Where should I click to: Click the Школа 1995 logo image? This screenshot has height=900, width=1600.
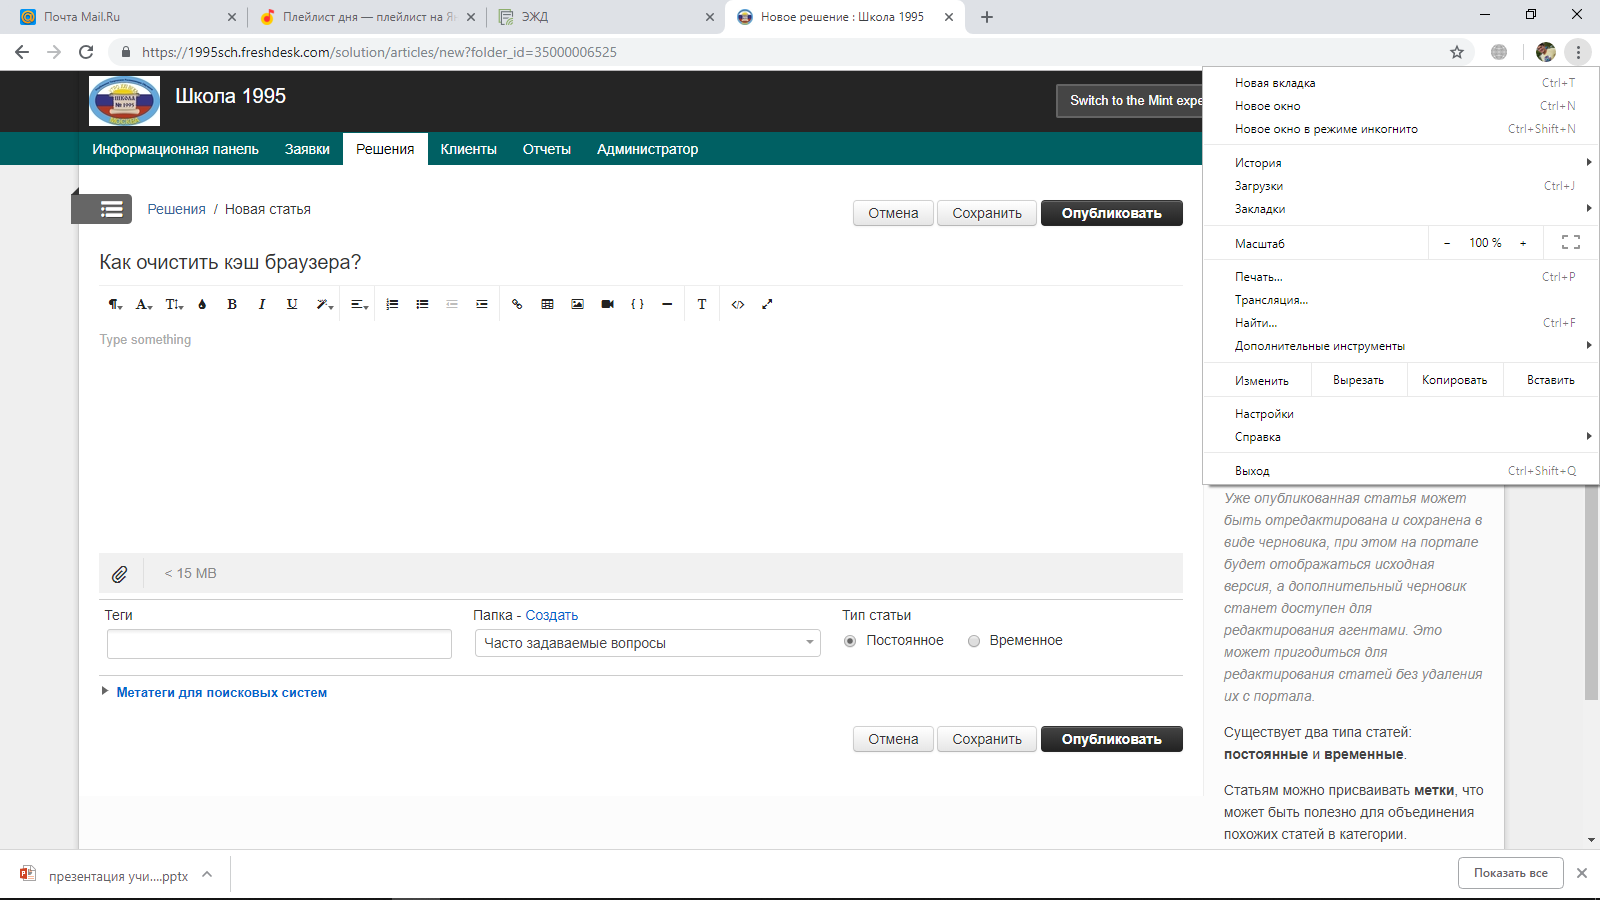click(124, 101)
